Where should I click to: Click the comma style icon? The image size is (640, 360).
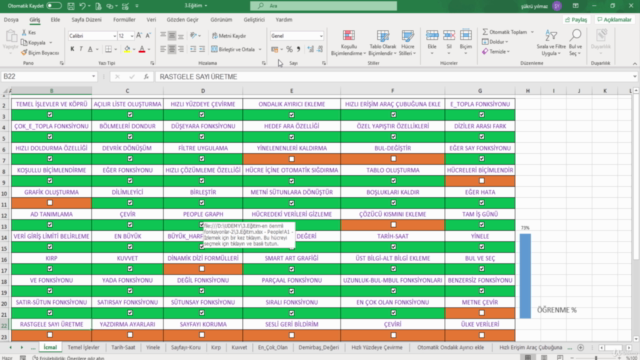point(298,49)
